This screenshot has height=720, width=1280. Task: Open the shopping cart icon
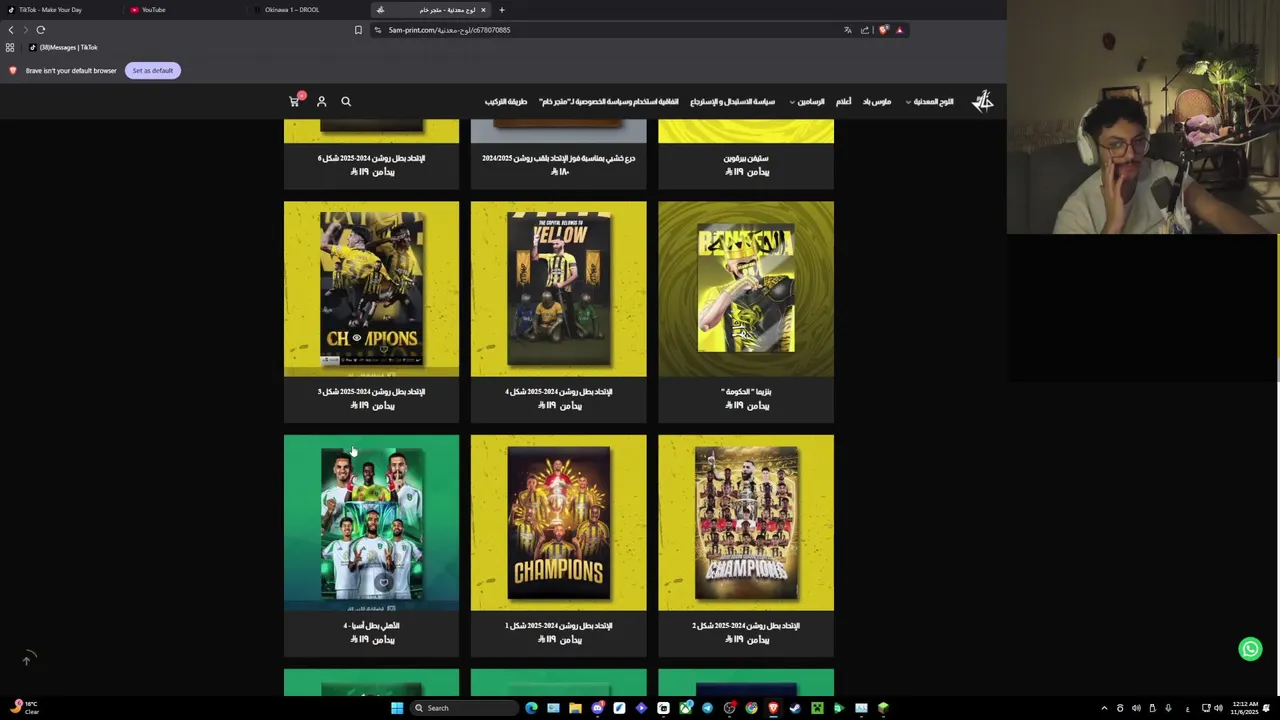coord(294,101)
